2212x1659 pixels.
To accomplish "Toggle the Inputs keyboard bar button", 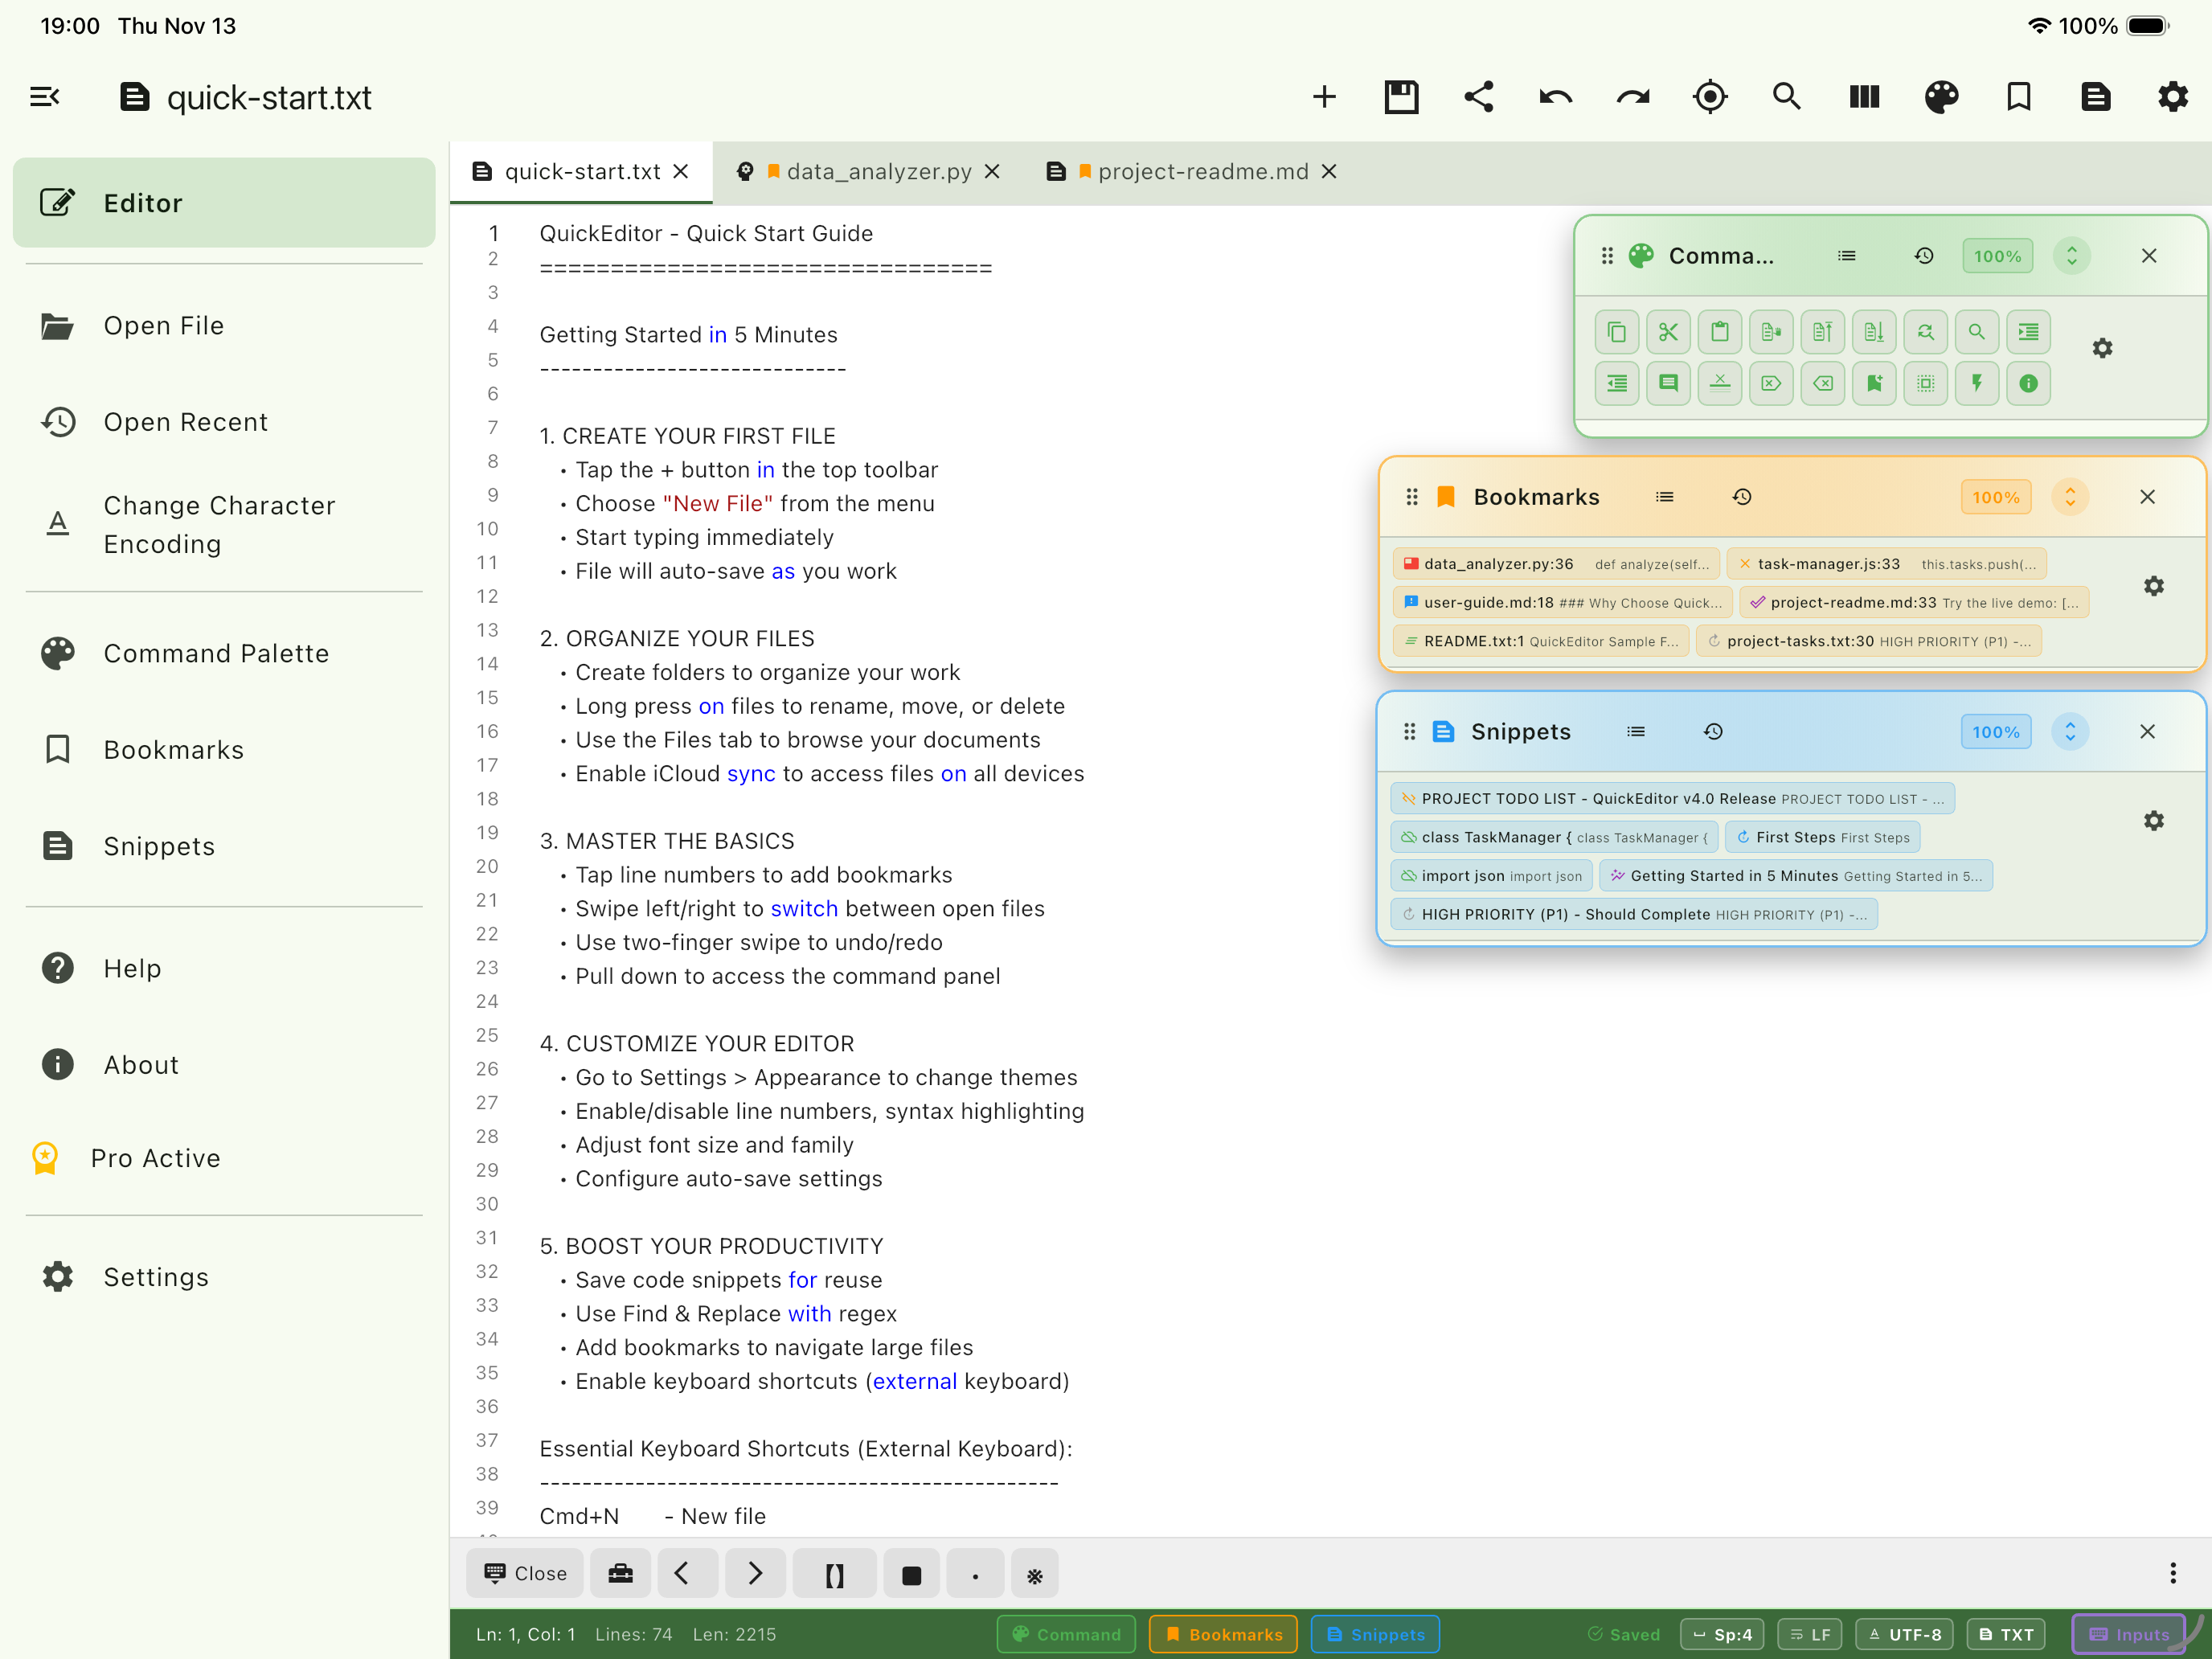I will pyautogui.click(x=2129, y=1634).
